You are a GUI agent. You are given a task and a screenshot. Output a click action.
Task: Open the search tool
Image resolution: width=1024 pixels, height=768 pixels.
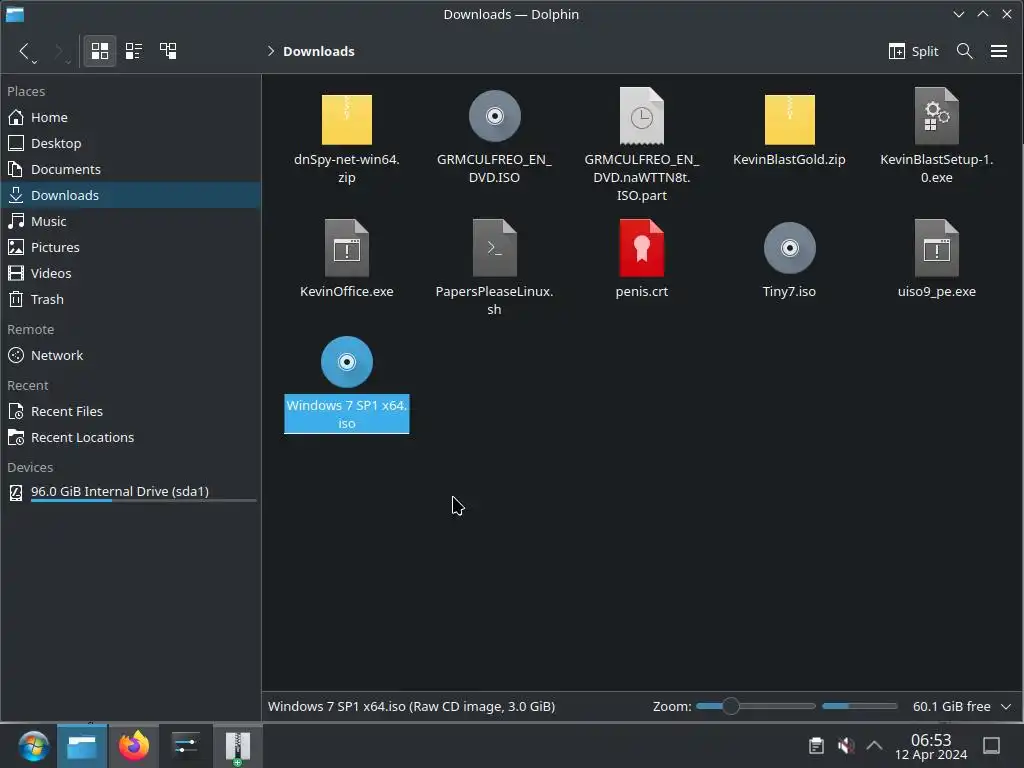click(965, 51)
